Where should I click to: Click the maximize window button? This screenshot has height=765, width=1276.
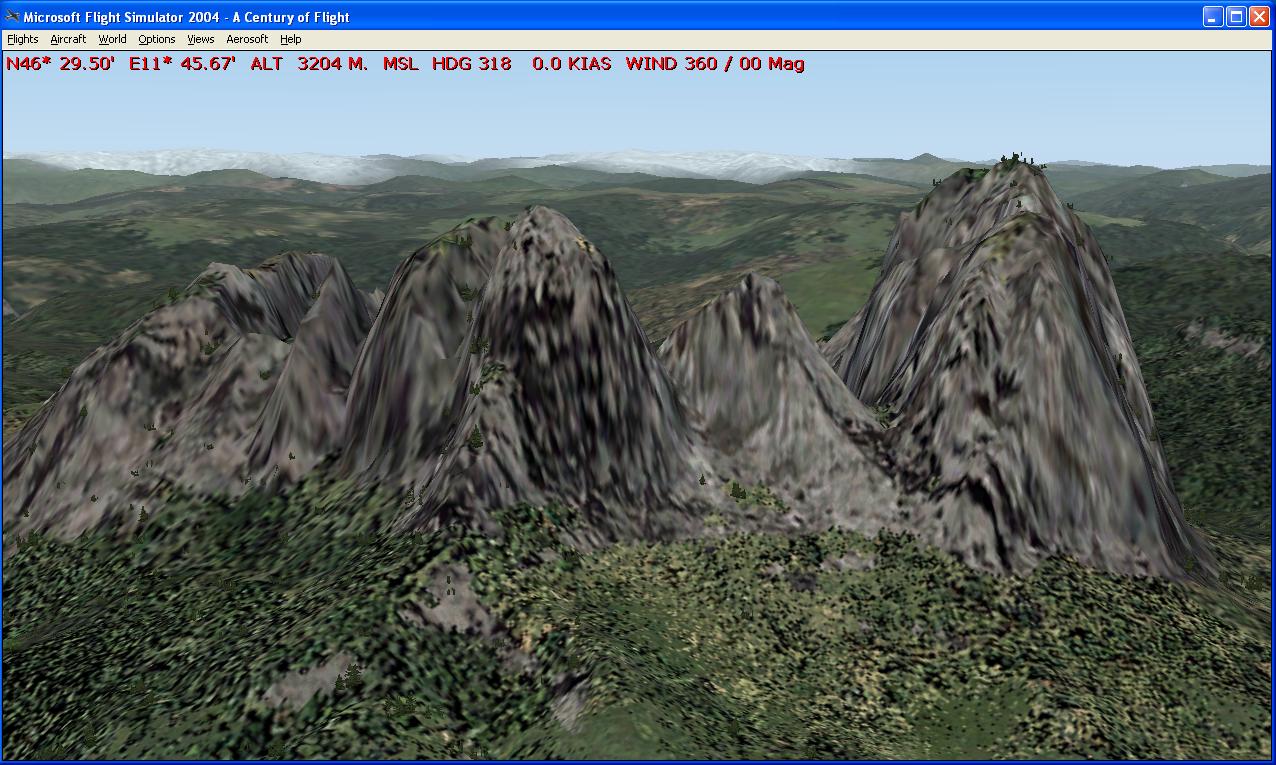1236,17
